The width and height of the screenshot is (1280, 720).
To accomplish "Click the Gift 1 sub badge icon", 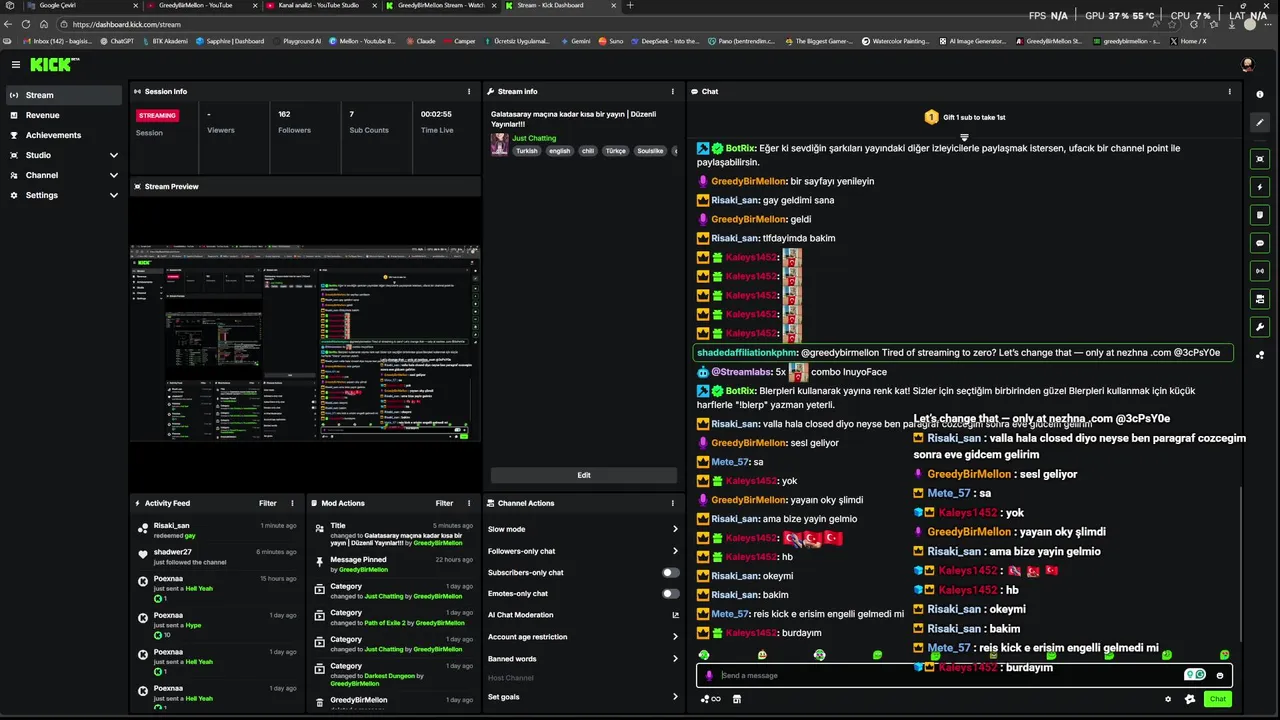I will tap(931, 117).
